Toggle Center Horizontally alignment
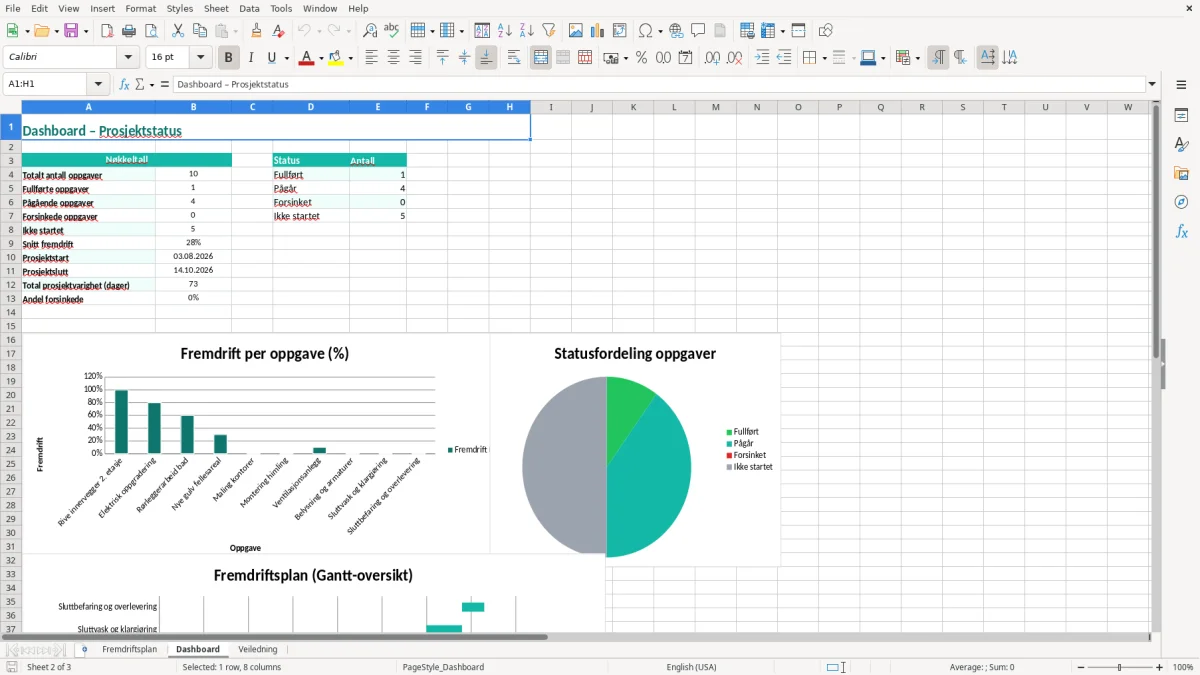This screenshot has width=1200, height=675. coord(394,58)
